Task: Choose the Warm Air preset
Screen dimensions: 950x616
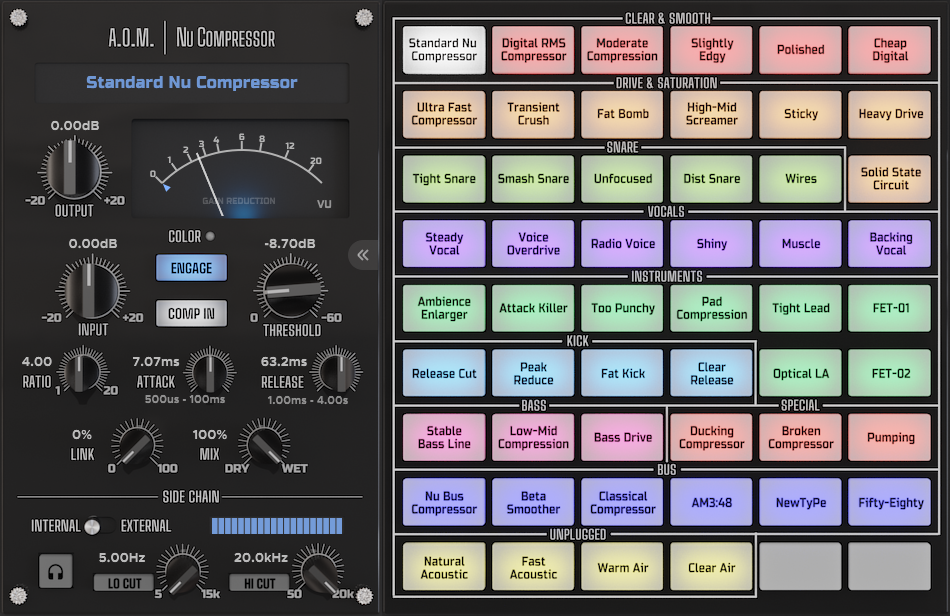Action: click(622, 567)
